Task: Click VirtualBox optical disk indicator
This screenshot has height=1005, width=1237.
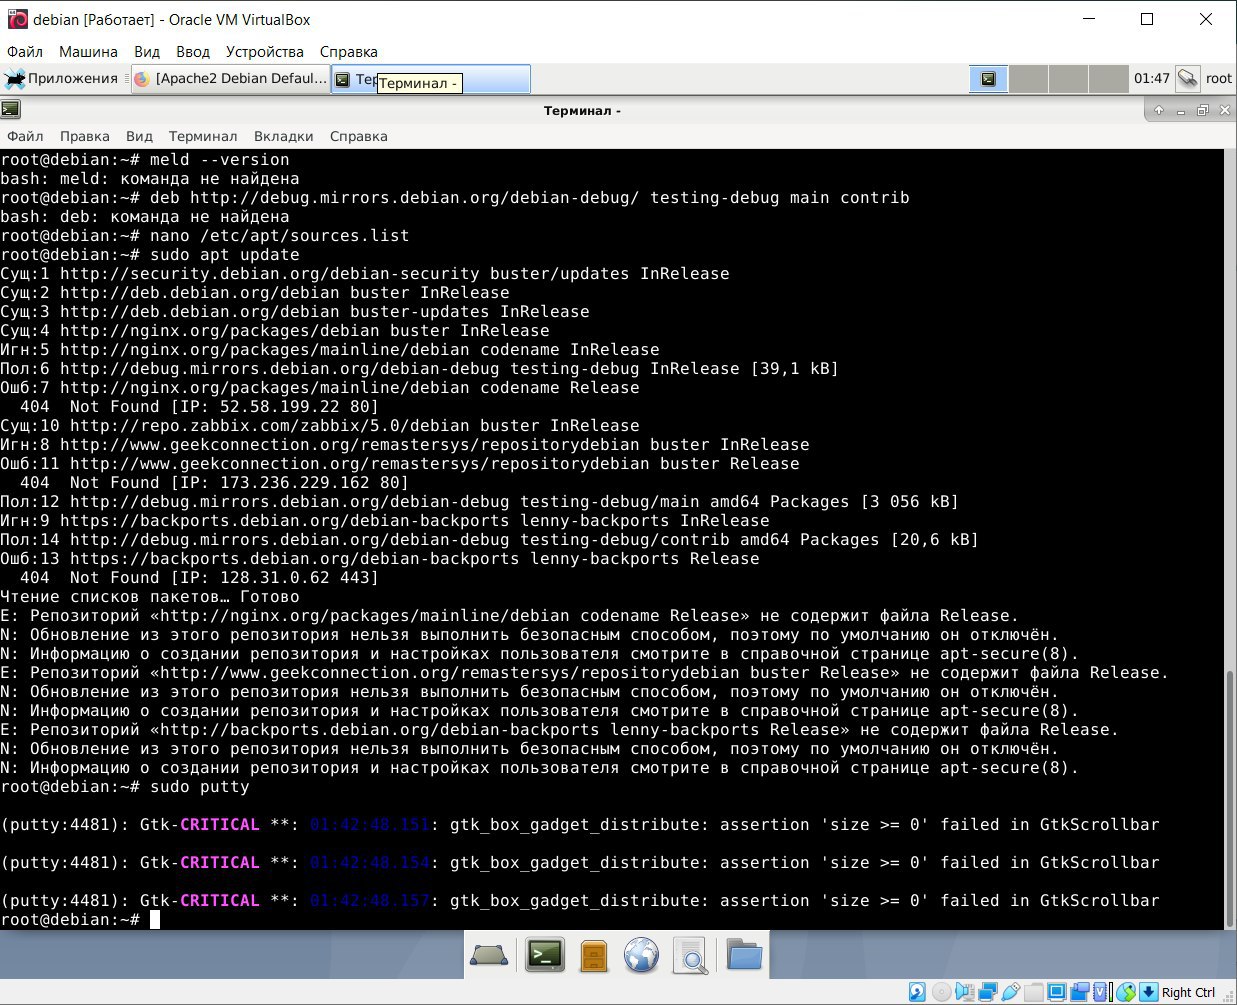Action: point(941,992)
